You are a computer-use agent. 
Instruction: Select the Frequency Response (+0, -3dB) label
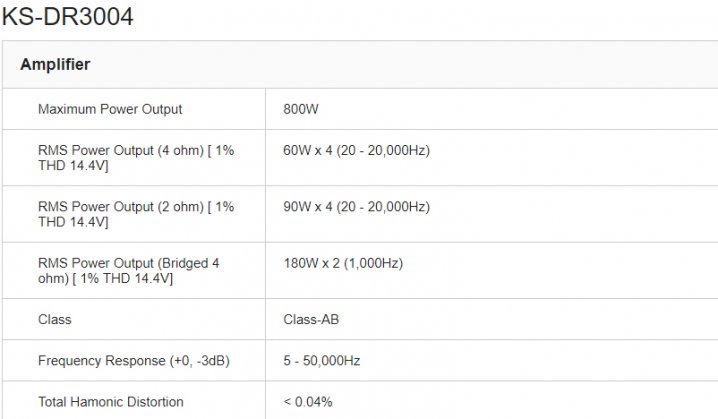click(133, 361)
